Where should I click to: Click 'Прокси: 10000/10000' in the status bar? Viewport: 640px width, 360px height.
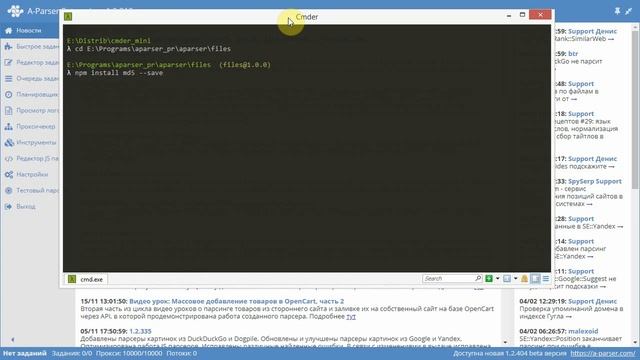click(129, 353)
